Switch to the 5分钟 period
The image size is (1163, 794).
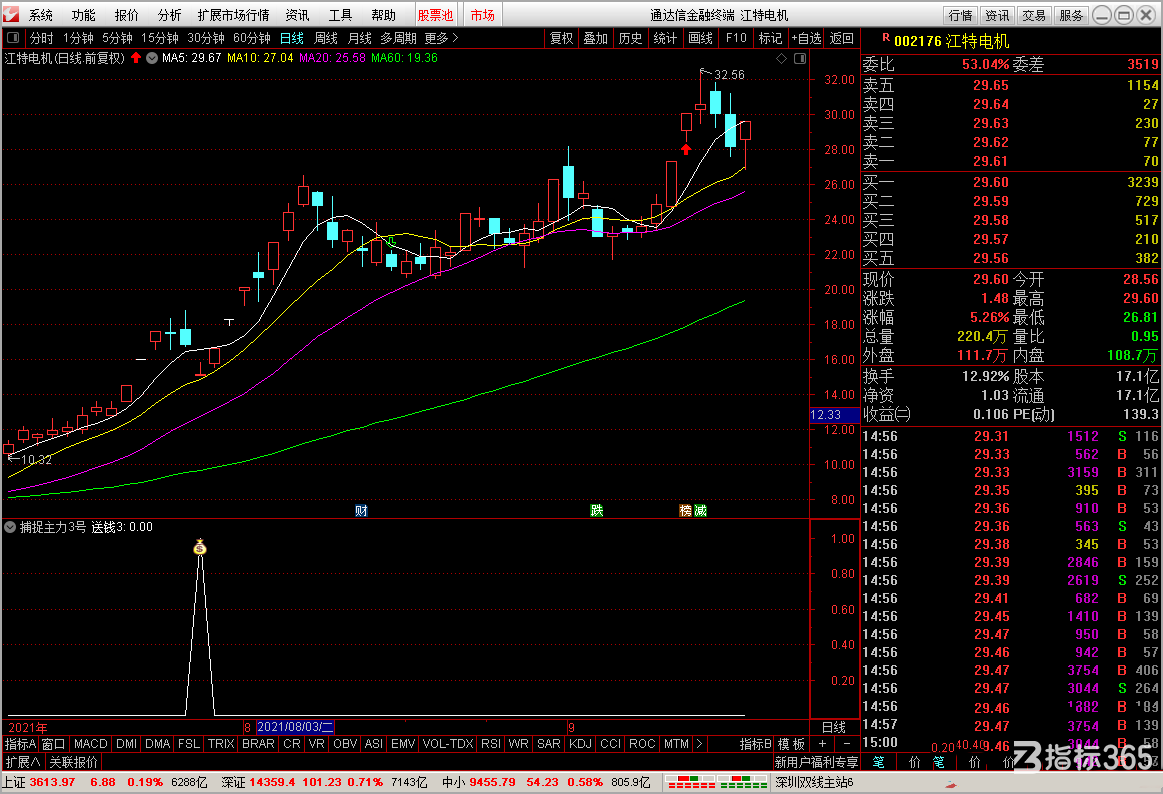click(117, 38)
